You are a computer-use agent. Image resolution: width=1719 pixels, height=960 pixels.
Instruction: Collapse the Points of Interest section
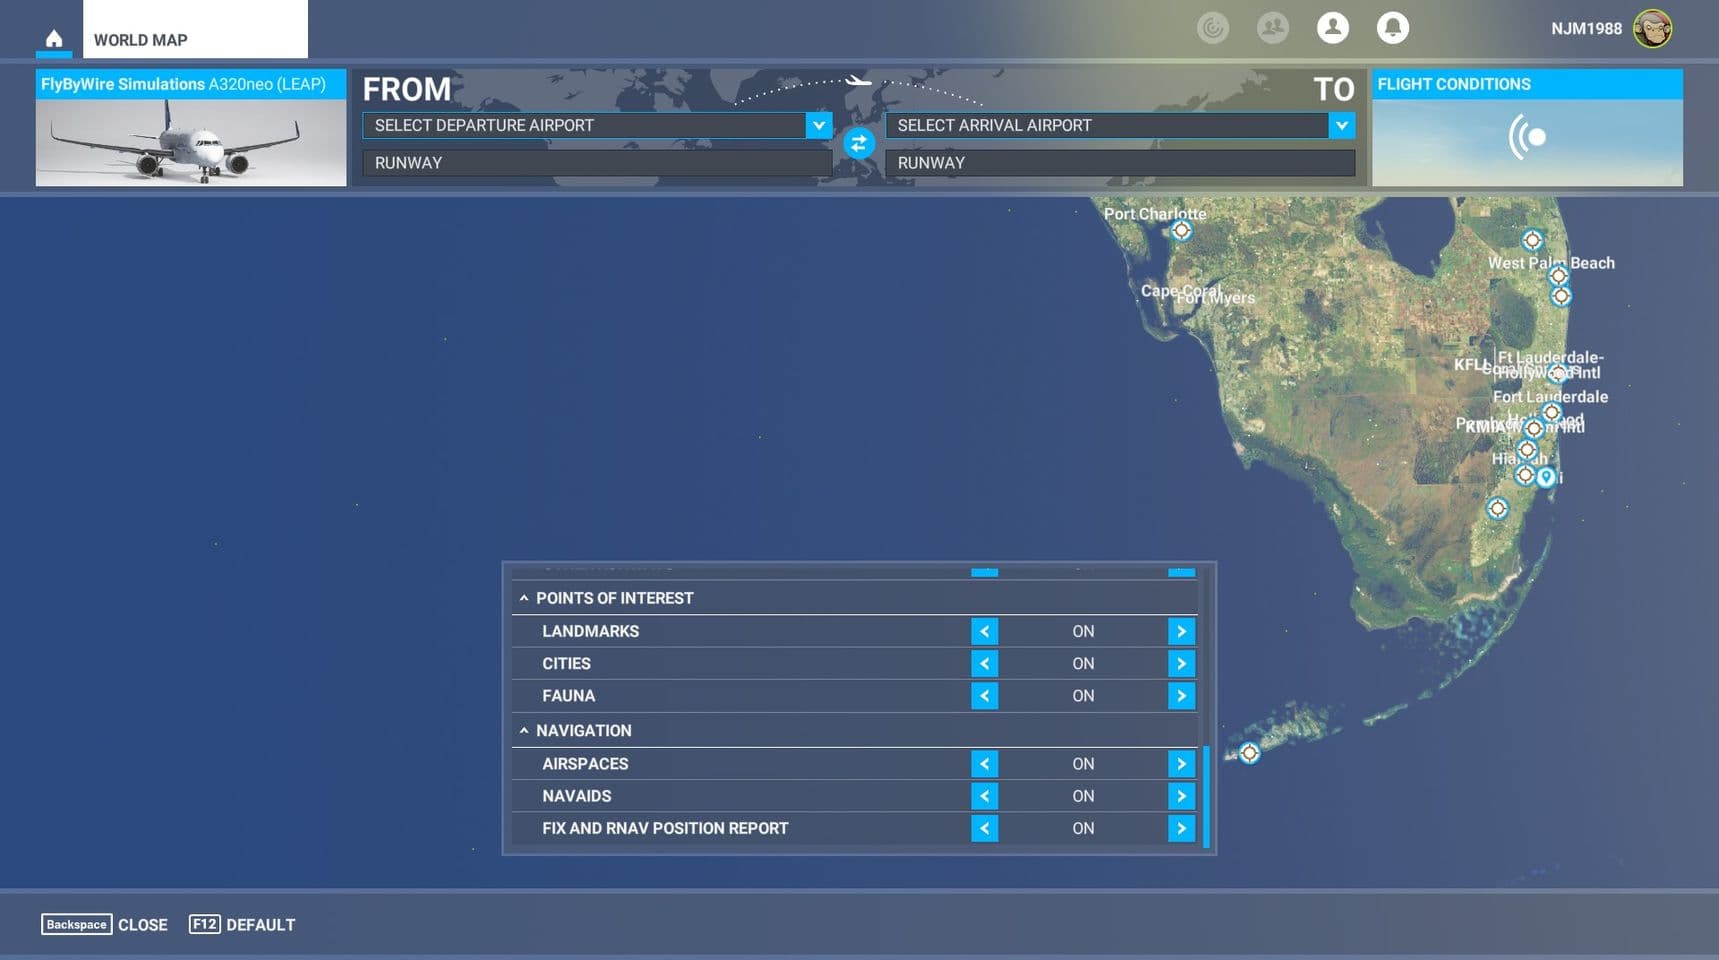coord(525,597)
